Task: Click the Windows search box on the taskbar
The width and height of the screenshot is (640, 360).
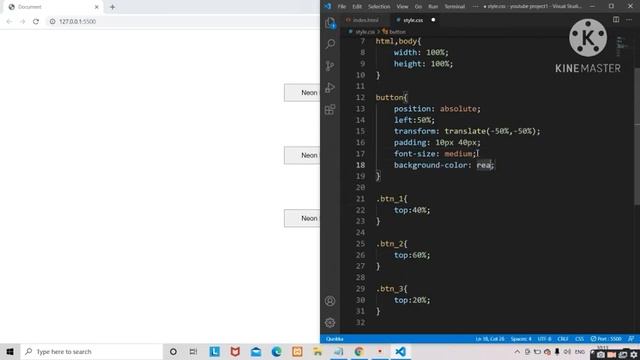Action: point(92,351)
